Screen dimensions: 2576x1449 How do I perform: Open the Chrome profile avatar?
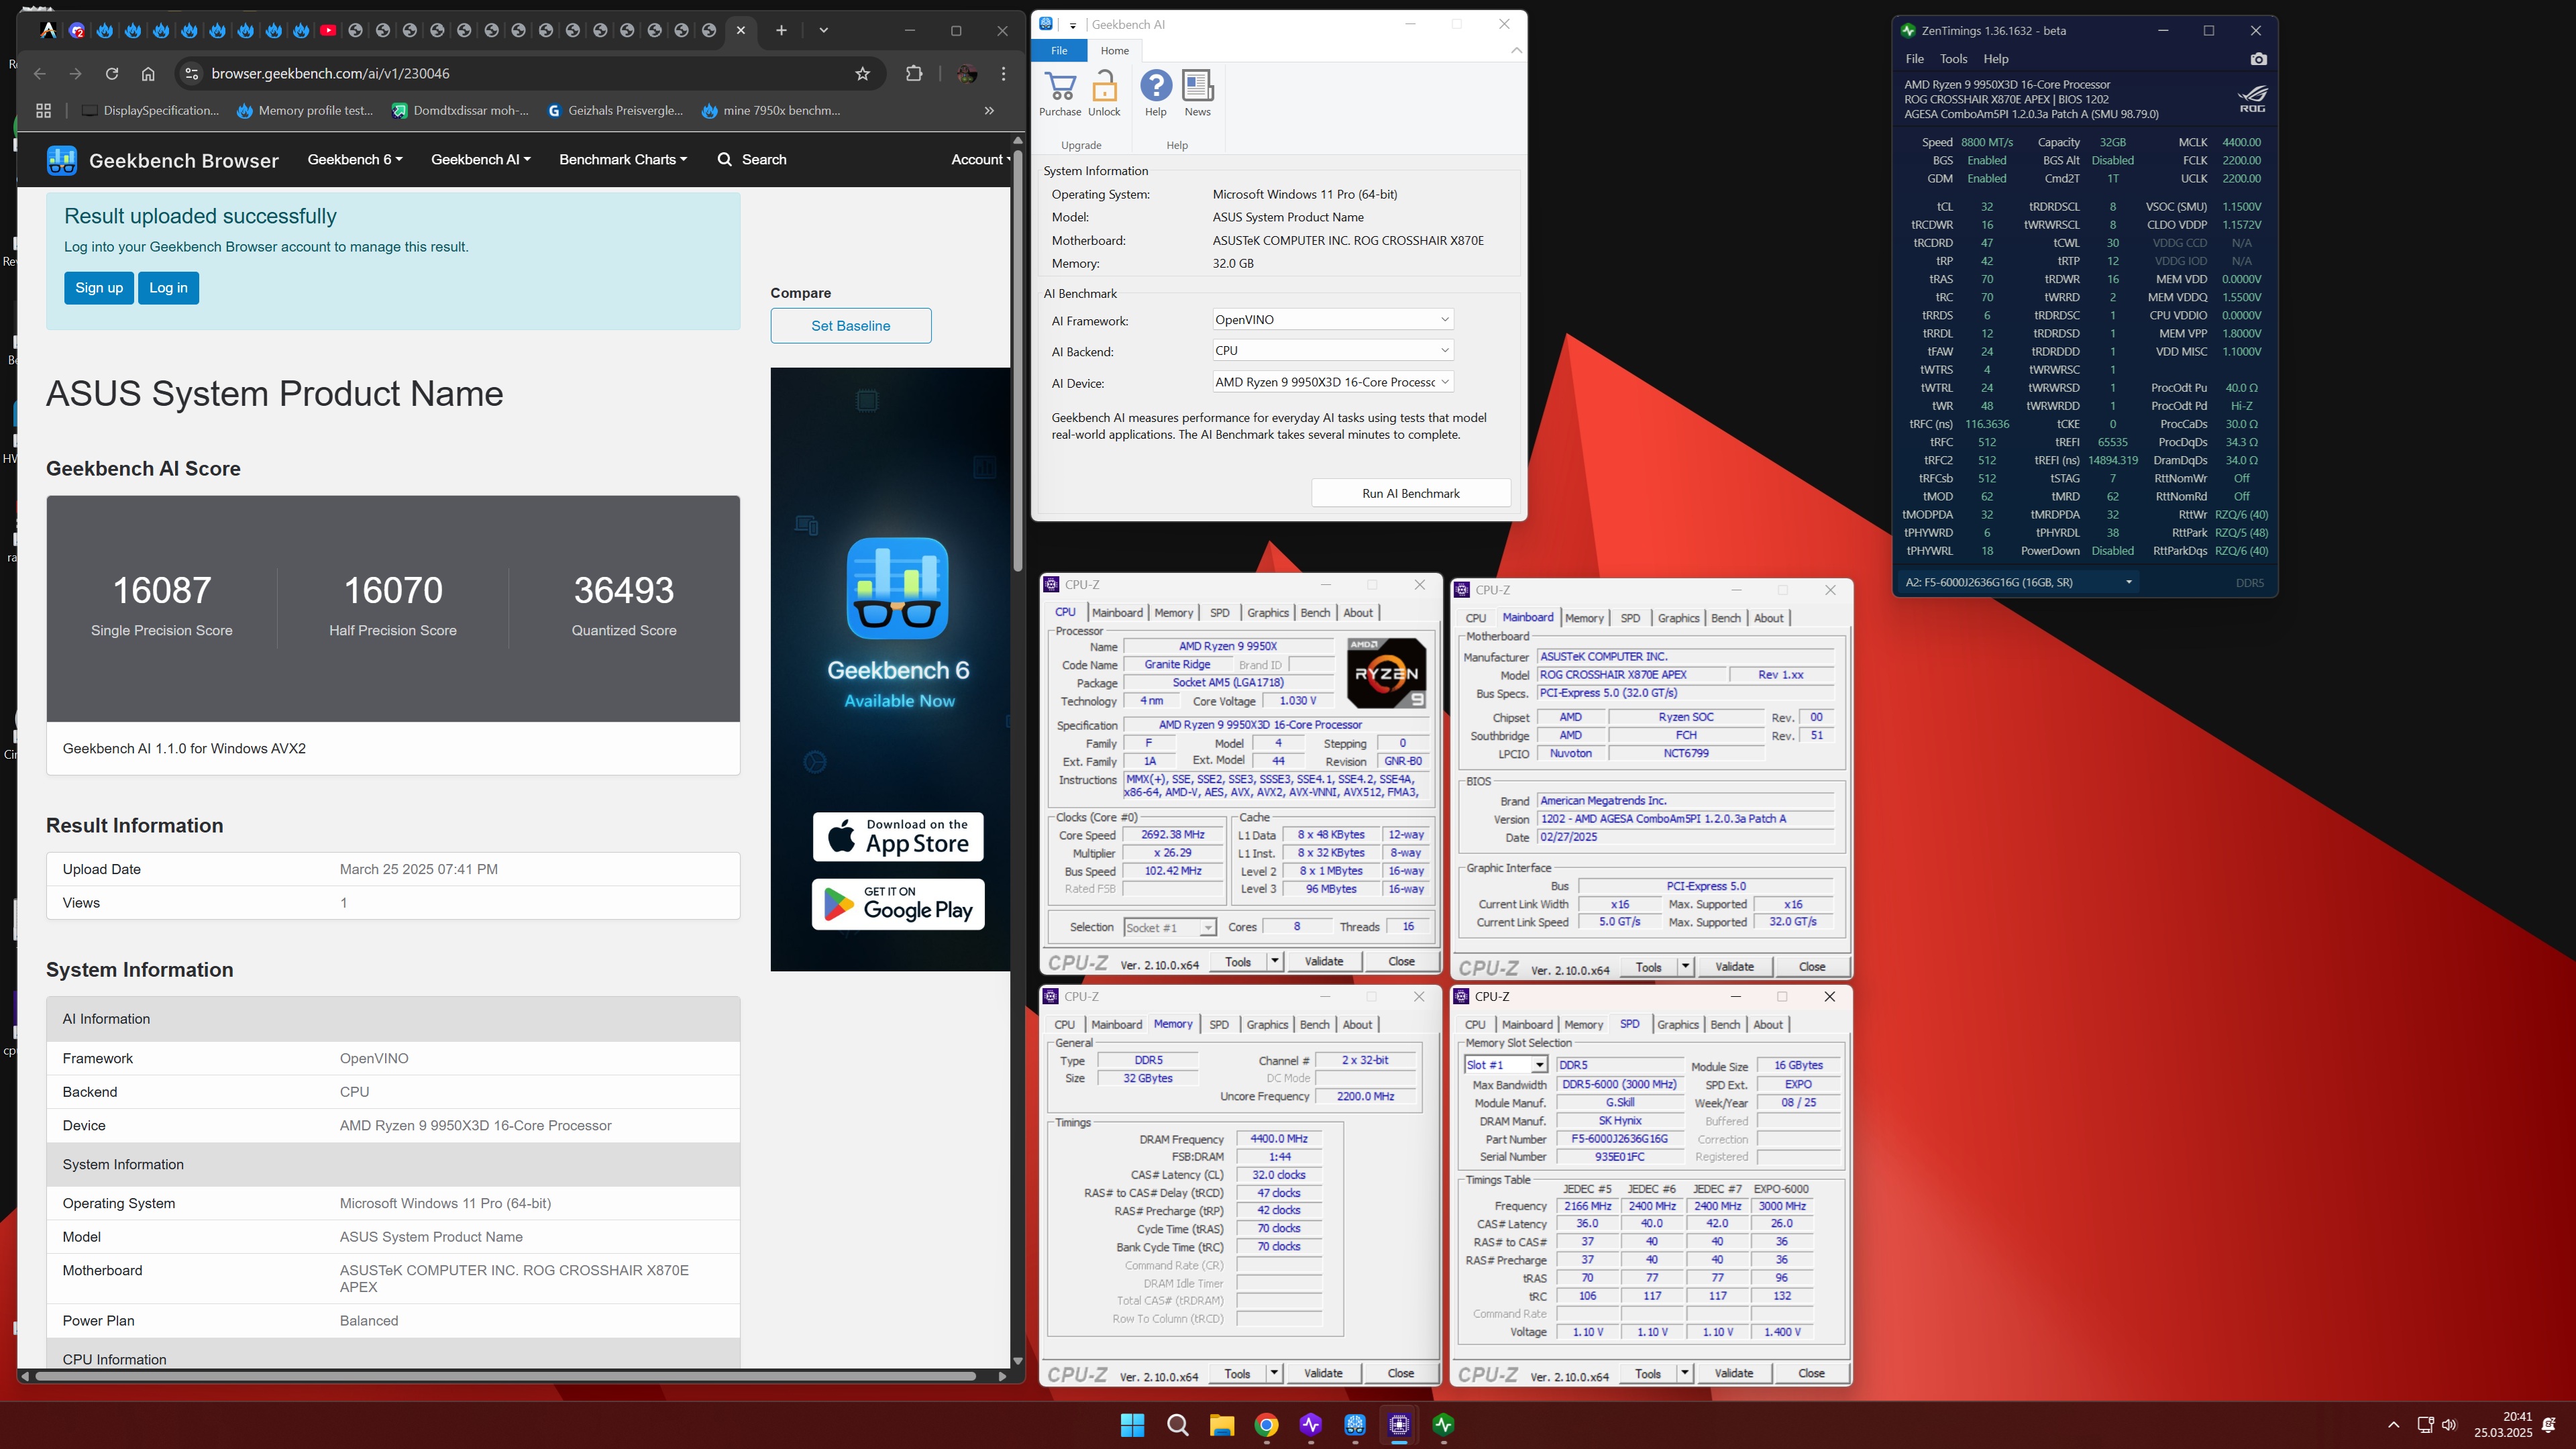(x=966, y=73)
